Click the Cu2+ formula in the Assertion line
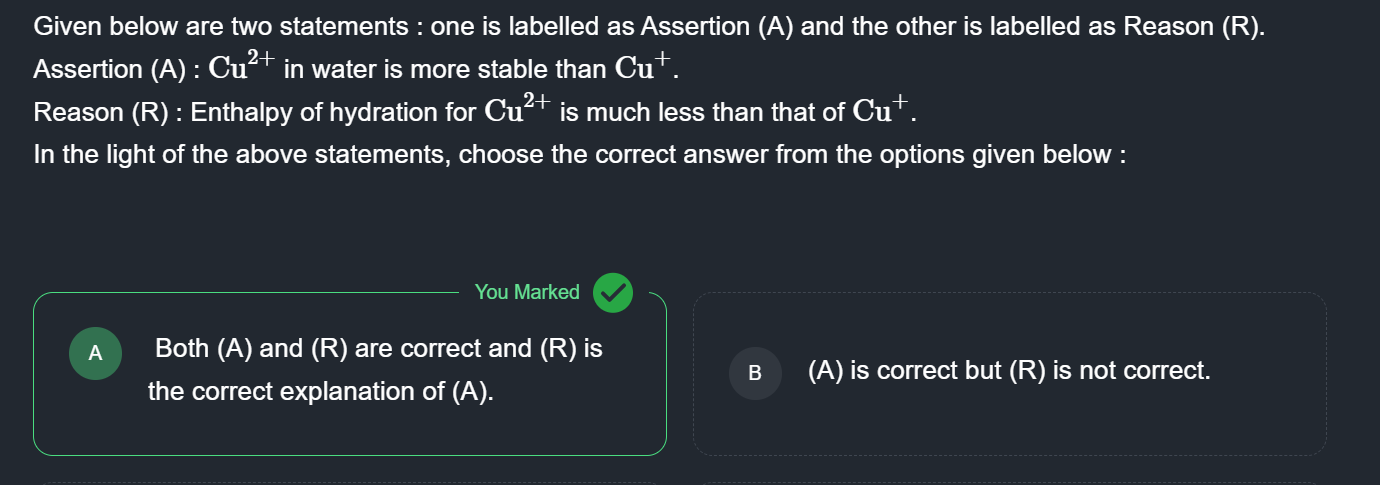1380x485 pixels. coord(240,66)
